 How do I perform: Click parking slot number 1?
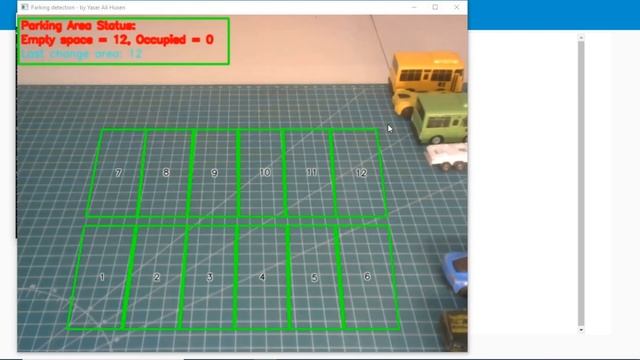click(x=102, y=277)
